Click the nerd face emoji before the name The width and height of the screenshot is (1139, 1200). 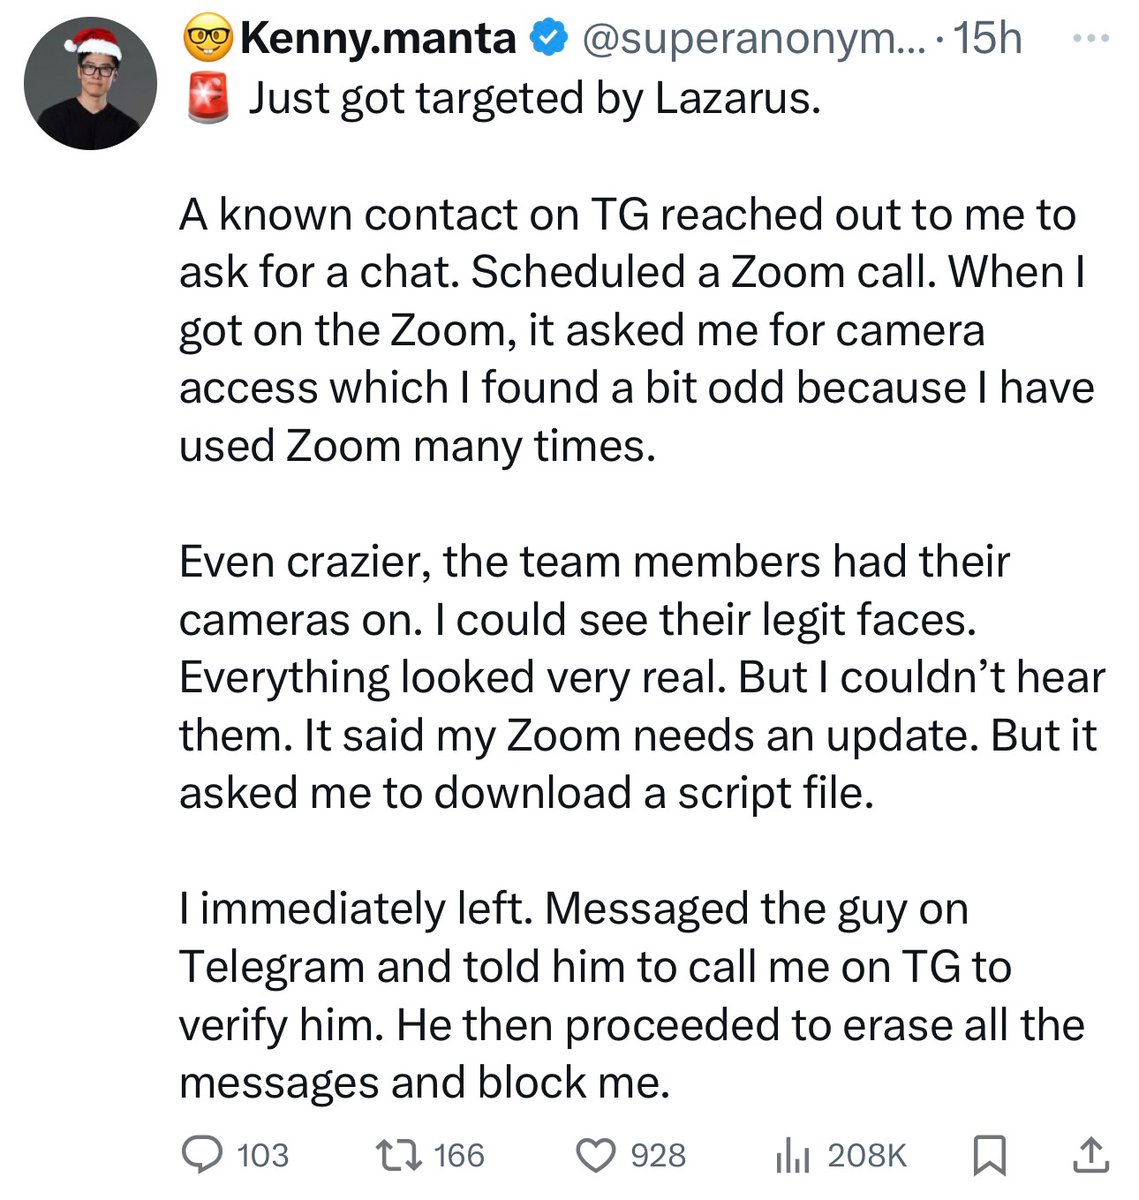tap(208, 39)
